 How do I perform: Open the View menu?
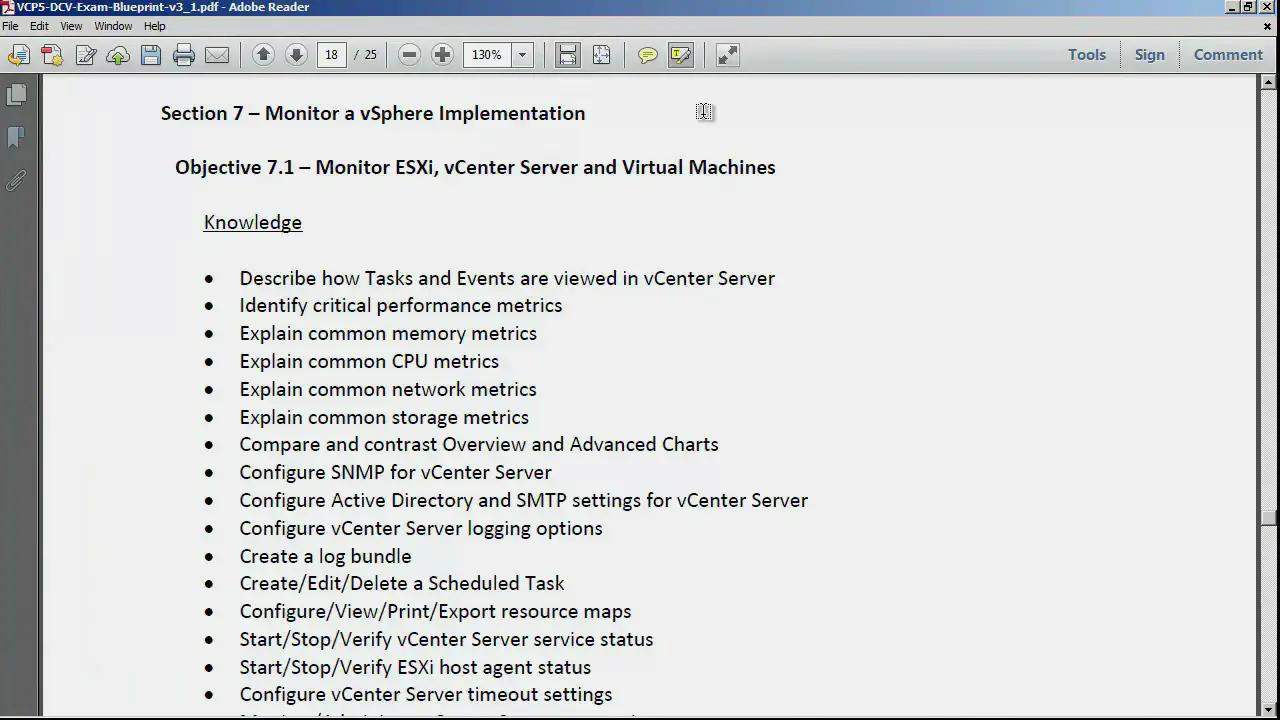[x=71, y=26]
